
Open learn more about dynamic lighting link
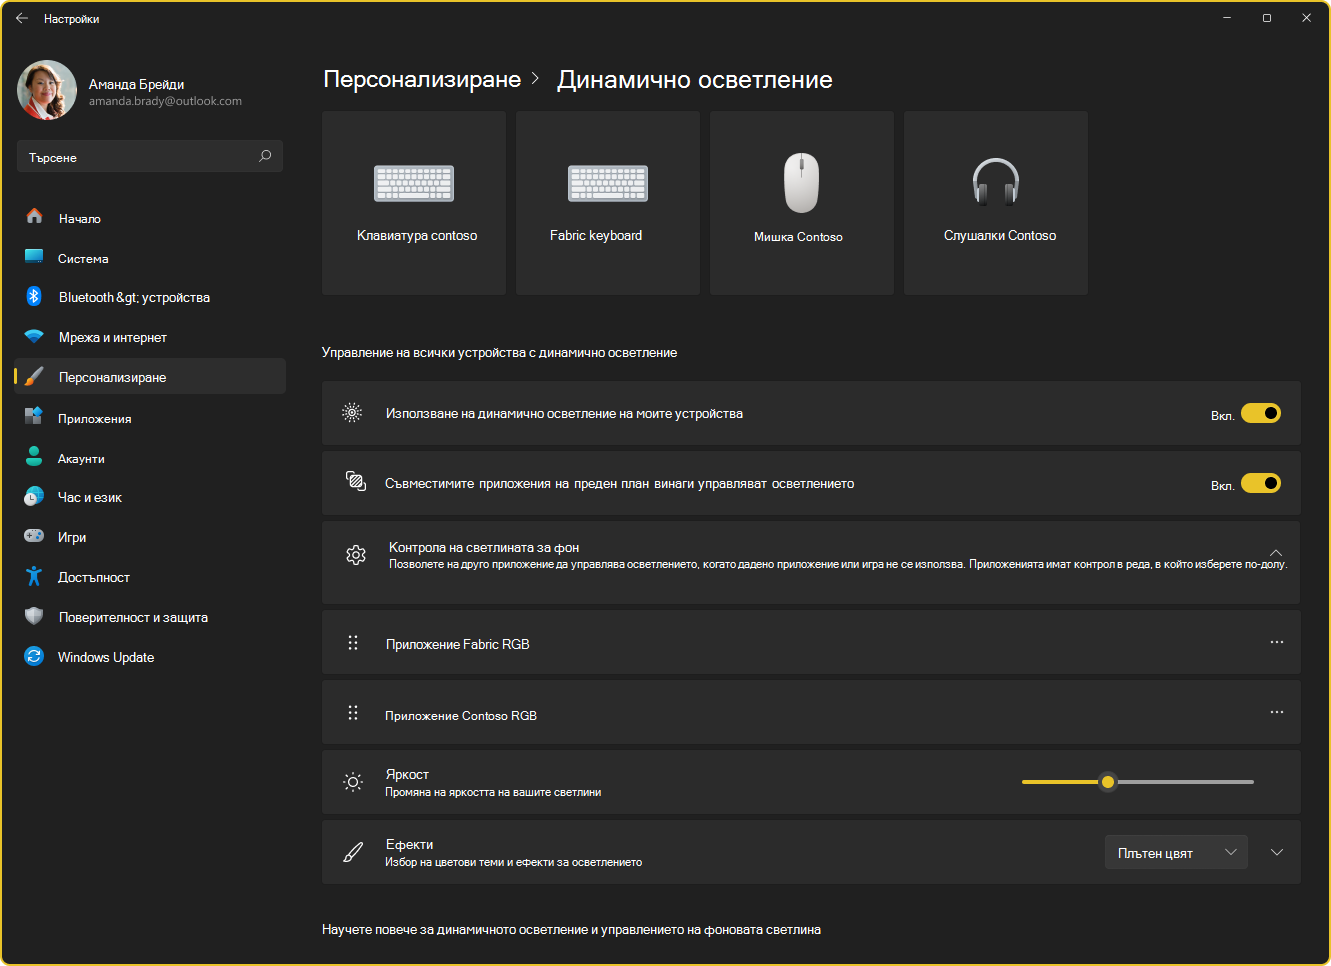571,929
